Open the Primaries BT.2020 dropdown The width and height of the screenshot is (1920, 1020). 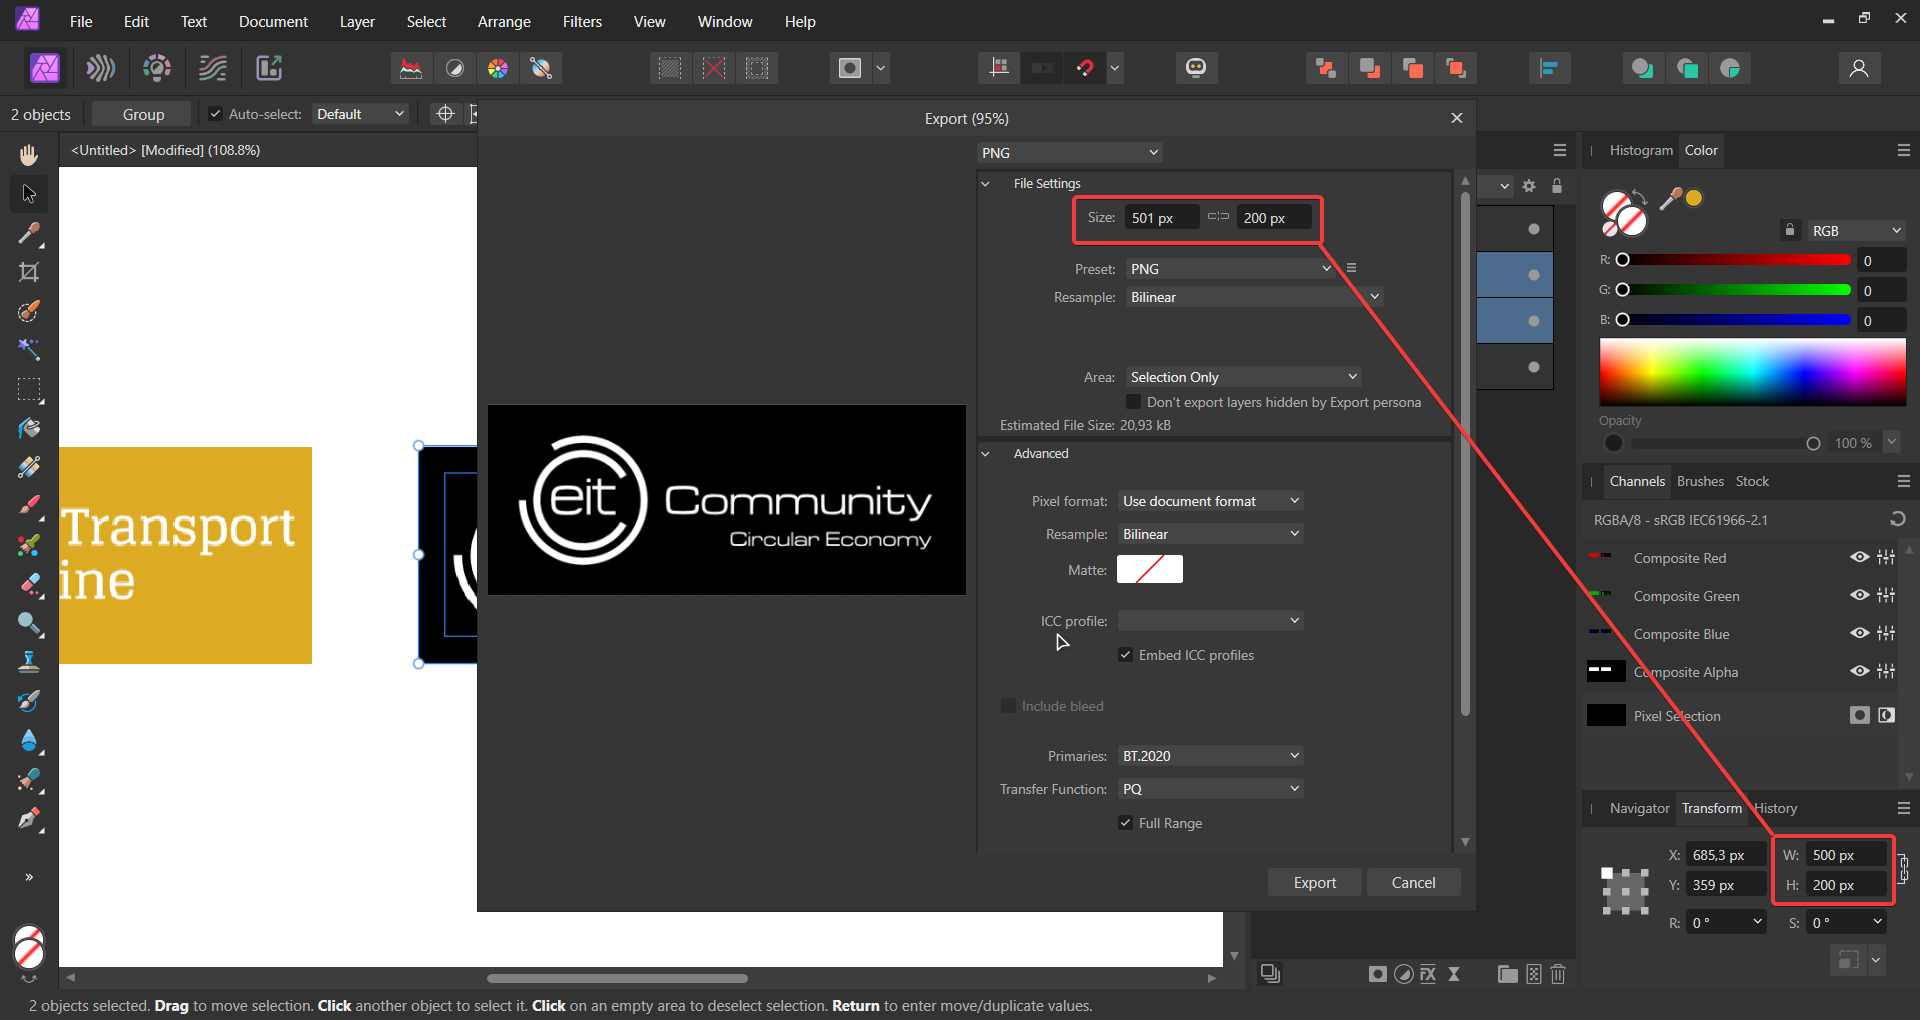tap(1210, 756)
